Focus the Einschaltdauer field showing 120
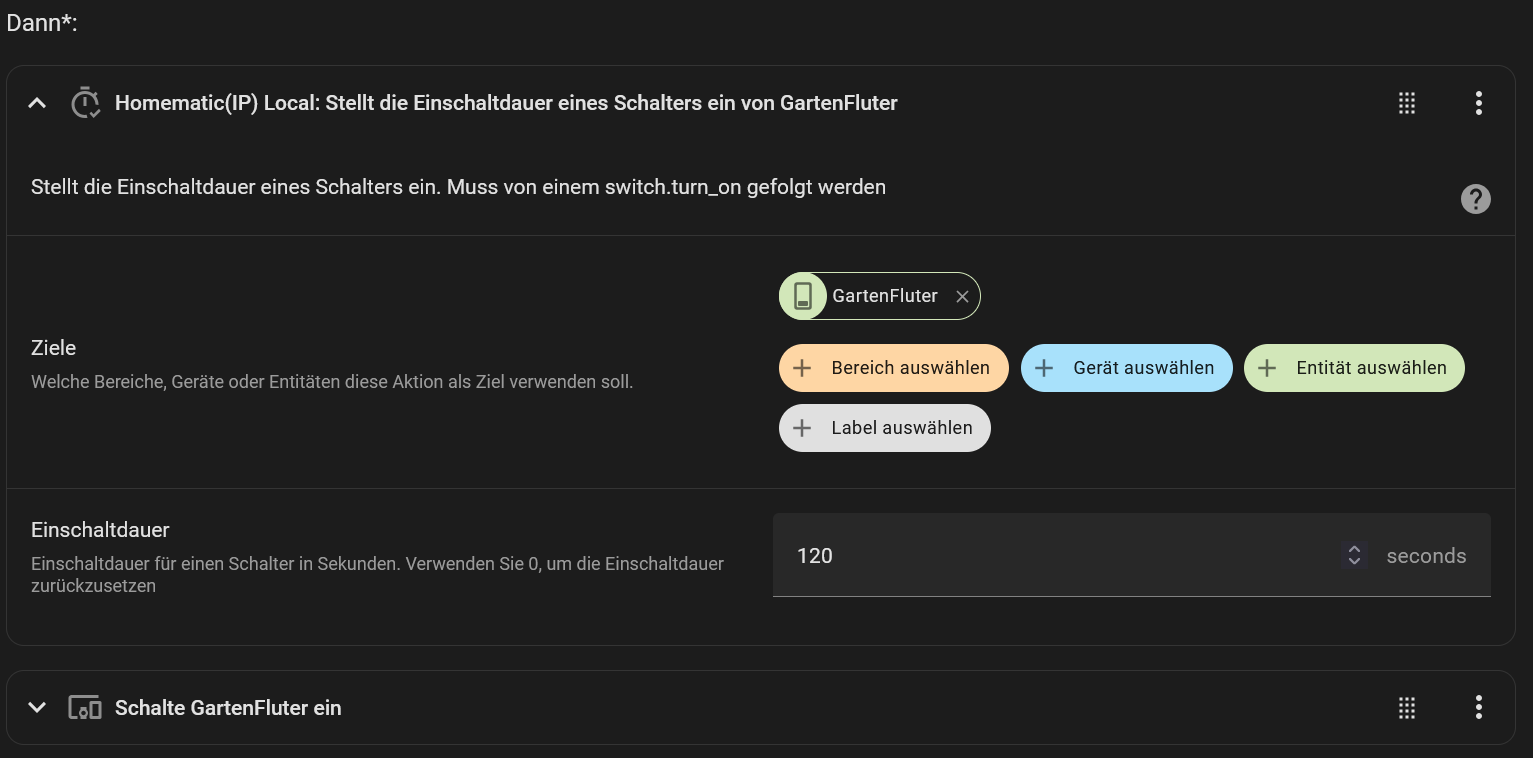The image size is (1533, 758). click(1050, 556)
